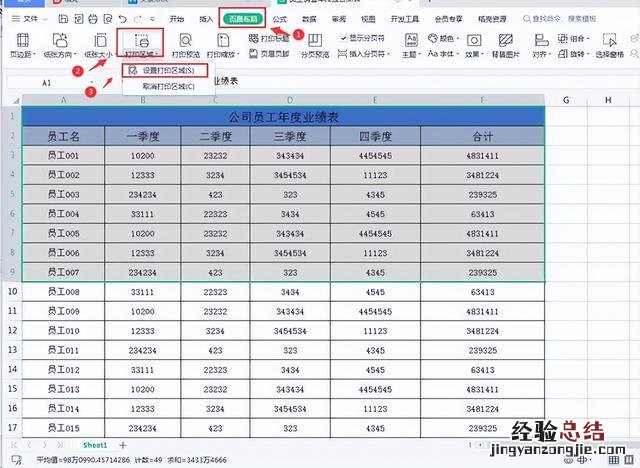Switch to the 公式 Formulas tab
Image resolution: width=640 pixels, height=468 pixels.
[x=280, y=19]
